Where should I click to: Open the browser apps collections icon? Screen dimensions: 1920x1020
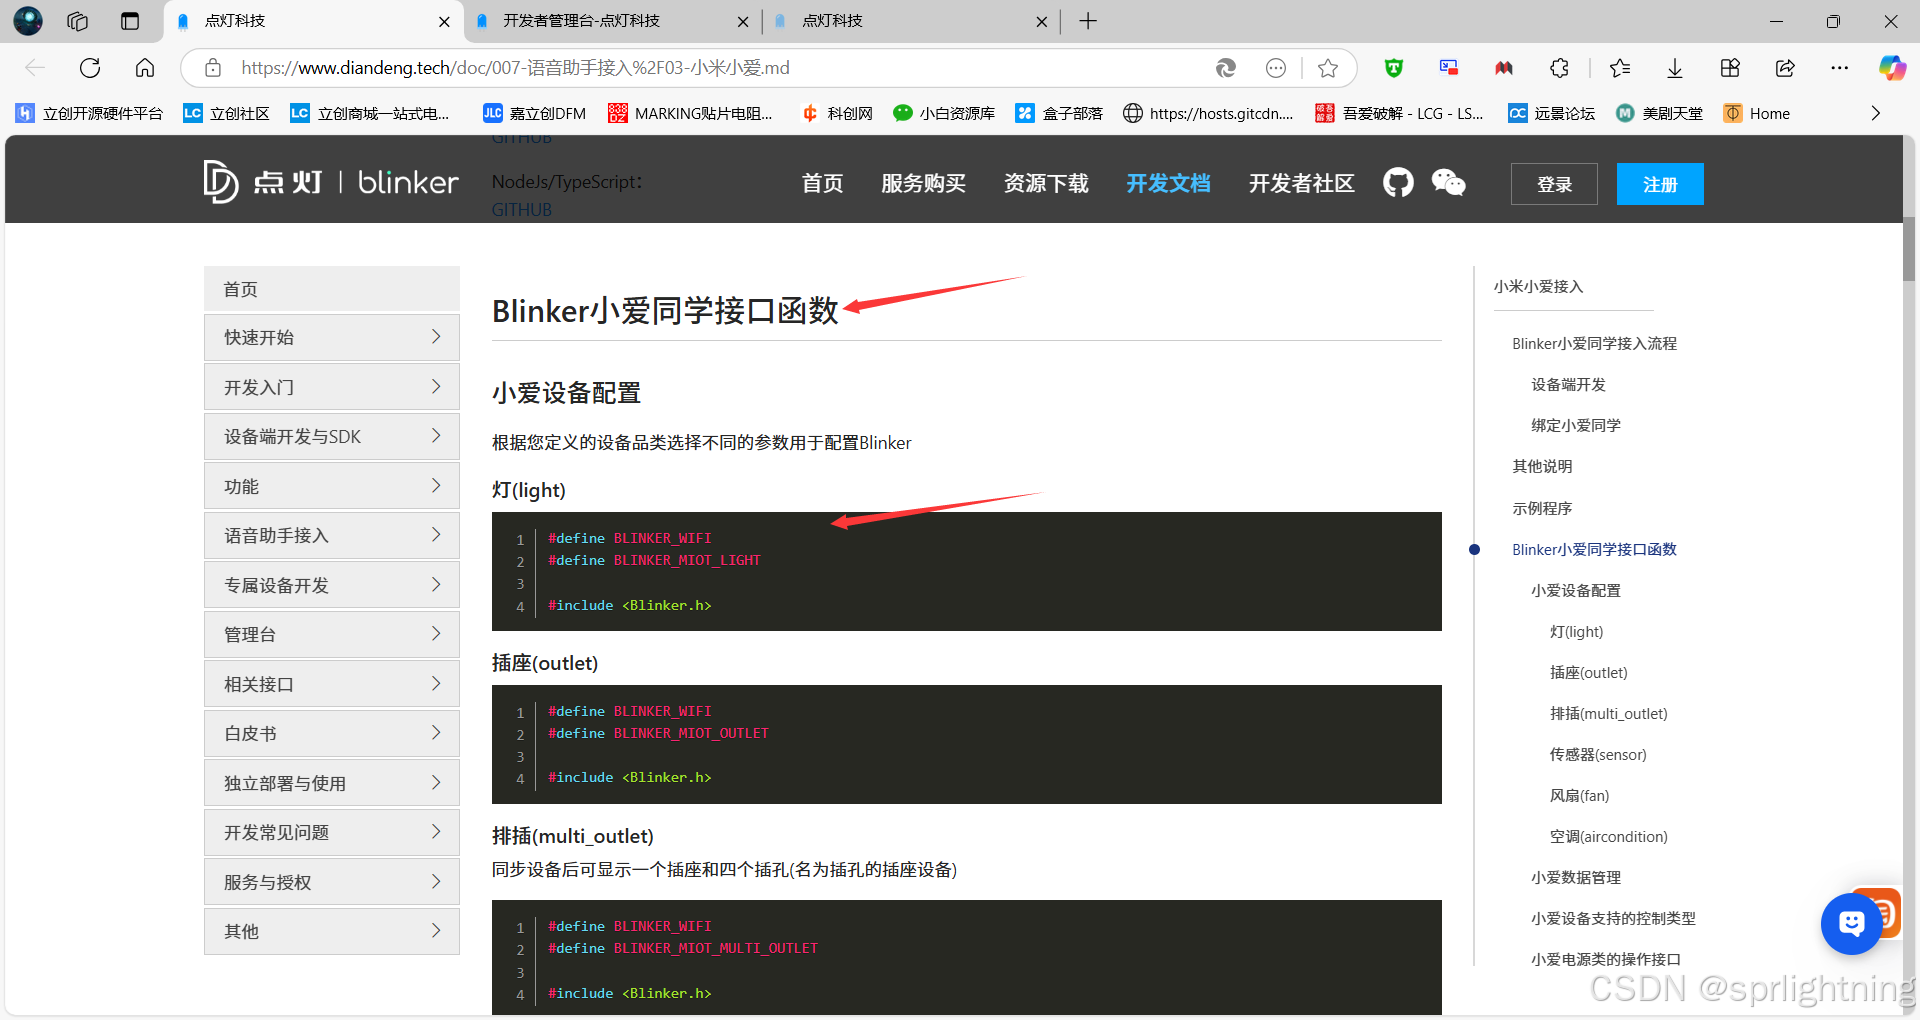[1730, 68]
